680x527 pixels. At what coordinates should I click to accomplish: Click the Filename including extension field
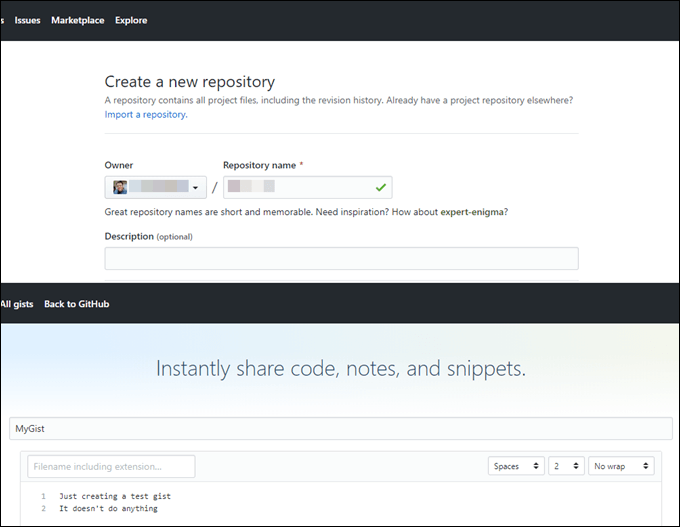[x=111, y=466]
